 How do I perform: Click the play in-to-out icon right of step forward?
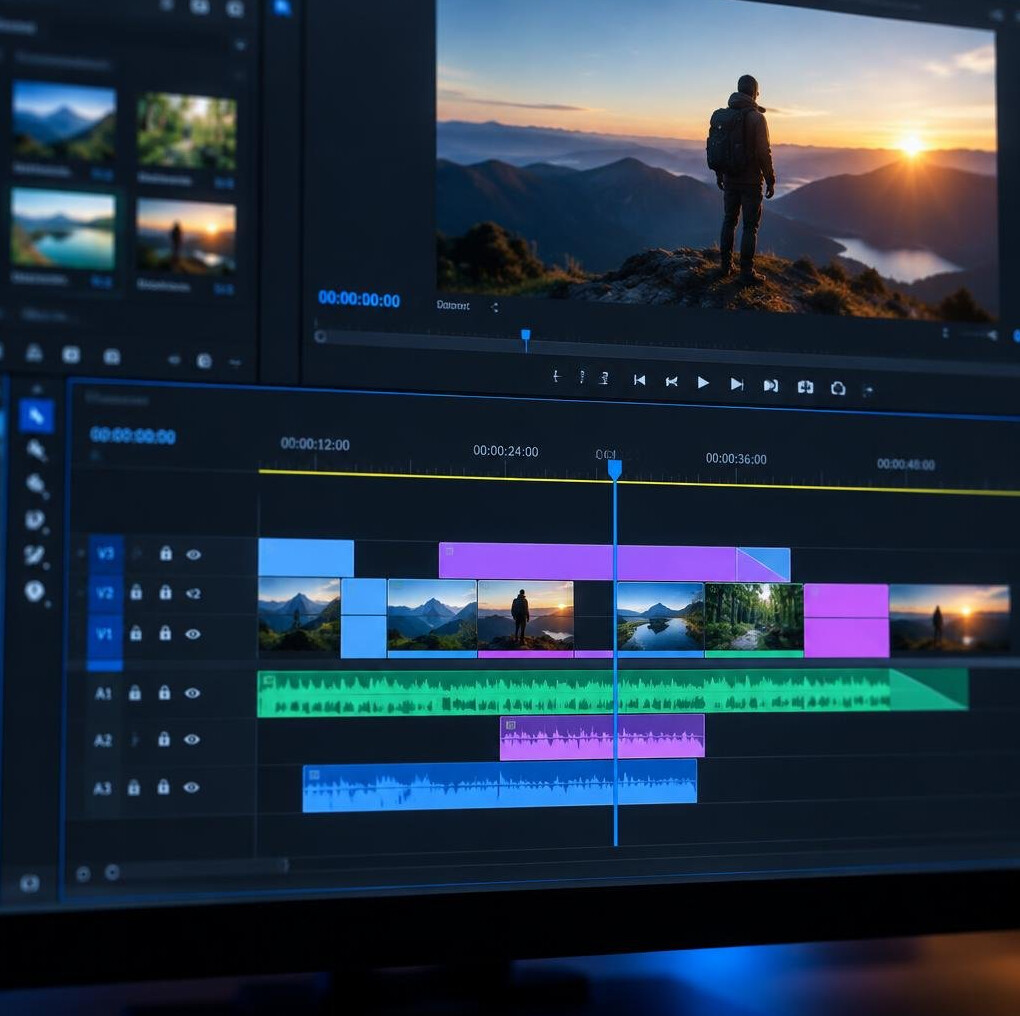[x=771, y=386]
